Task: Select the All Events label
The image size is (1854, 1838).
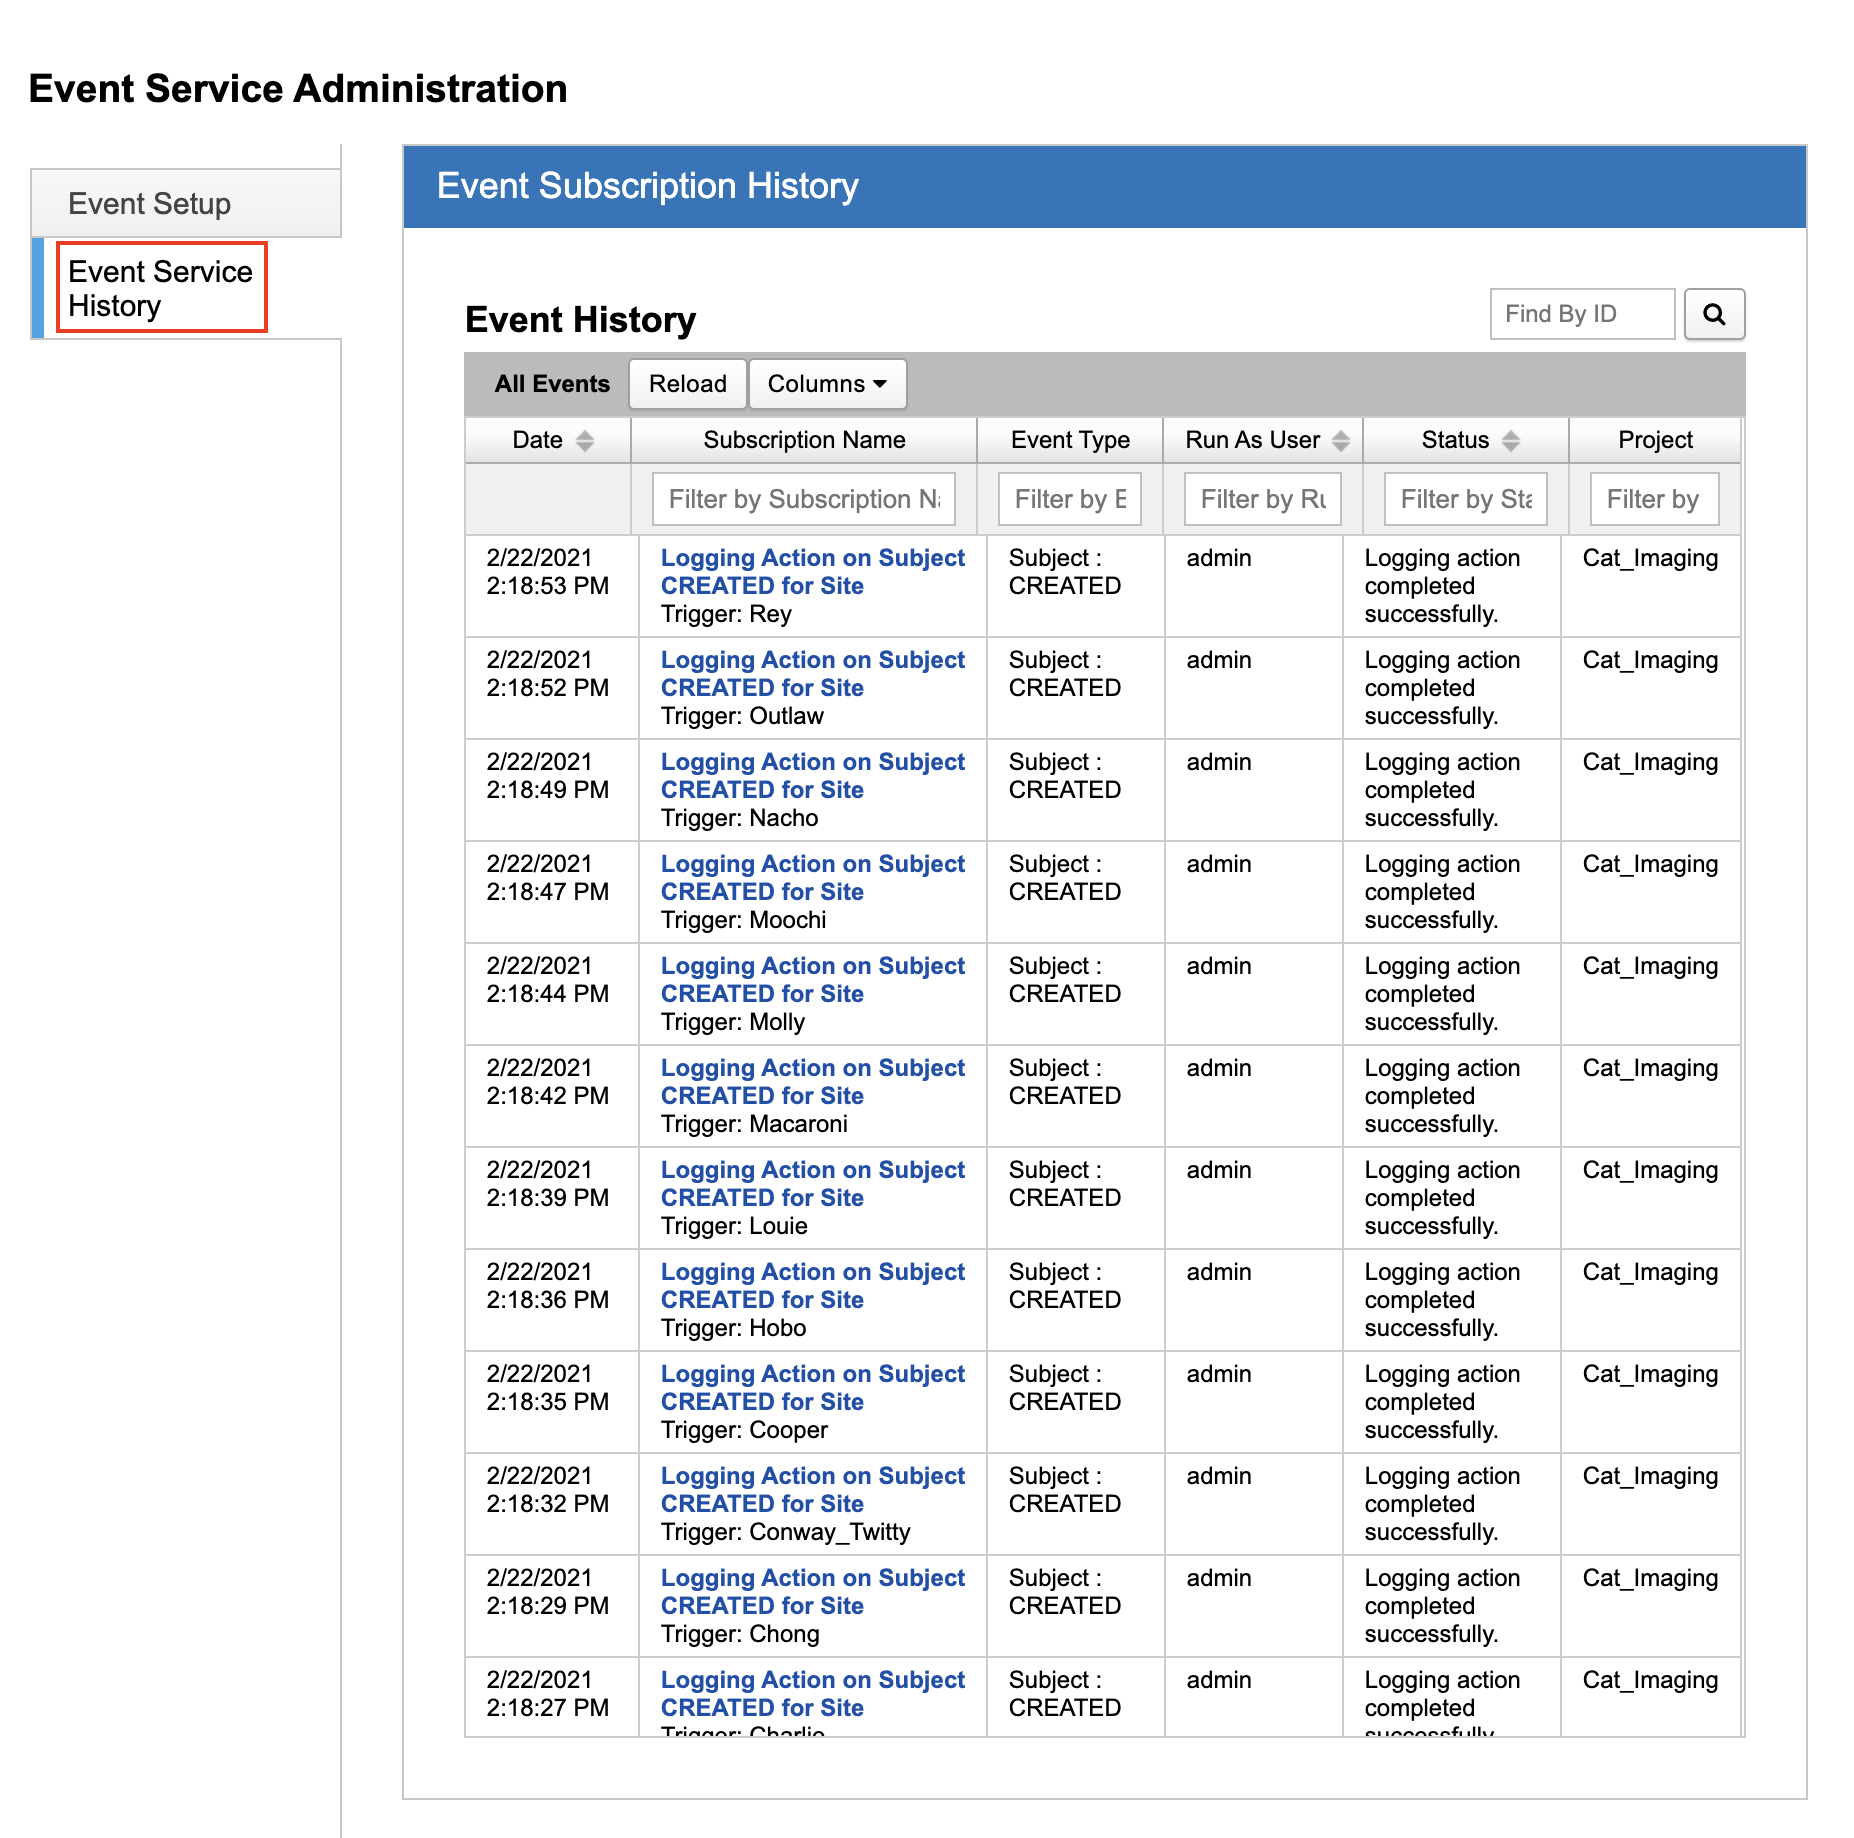Action: (x=552, y=384)
